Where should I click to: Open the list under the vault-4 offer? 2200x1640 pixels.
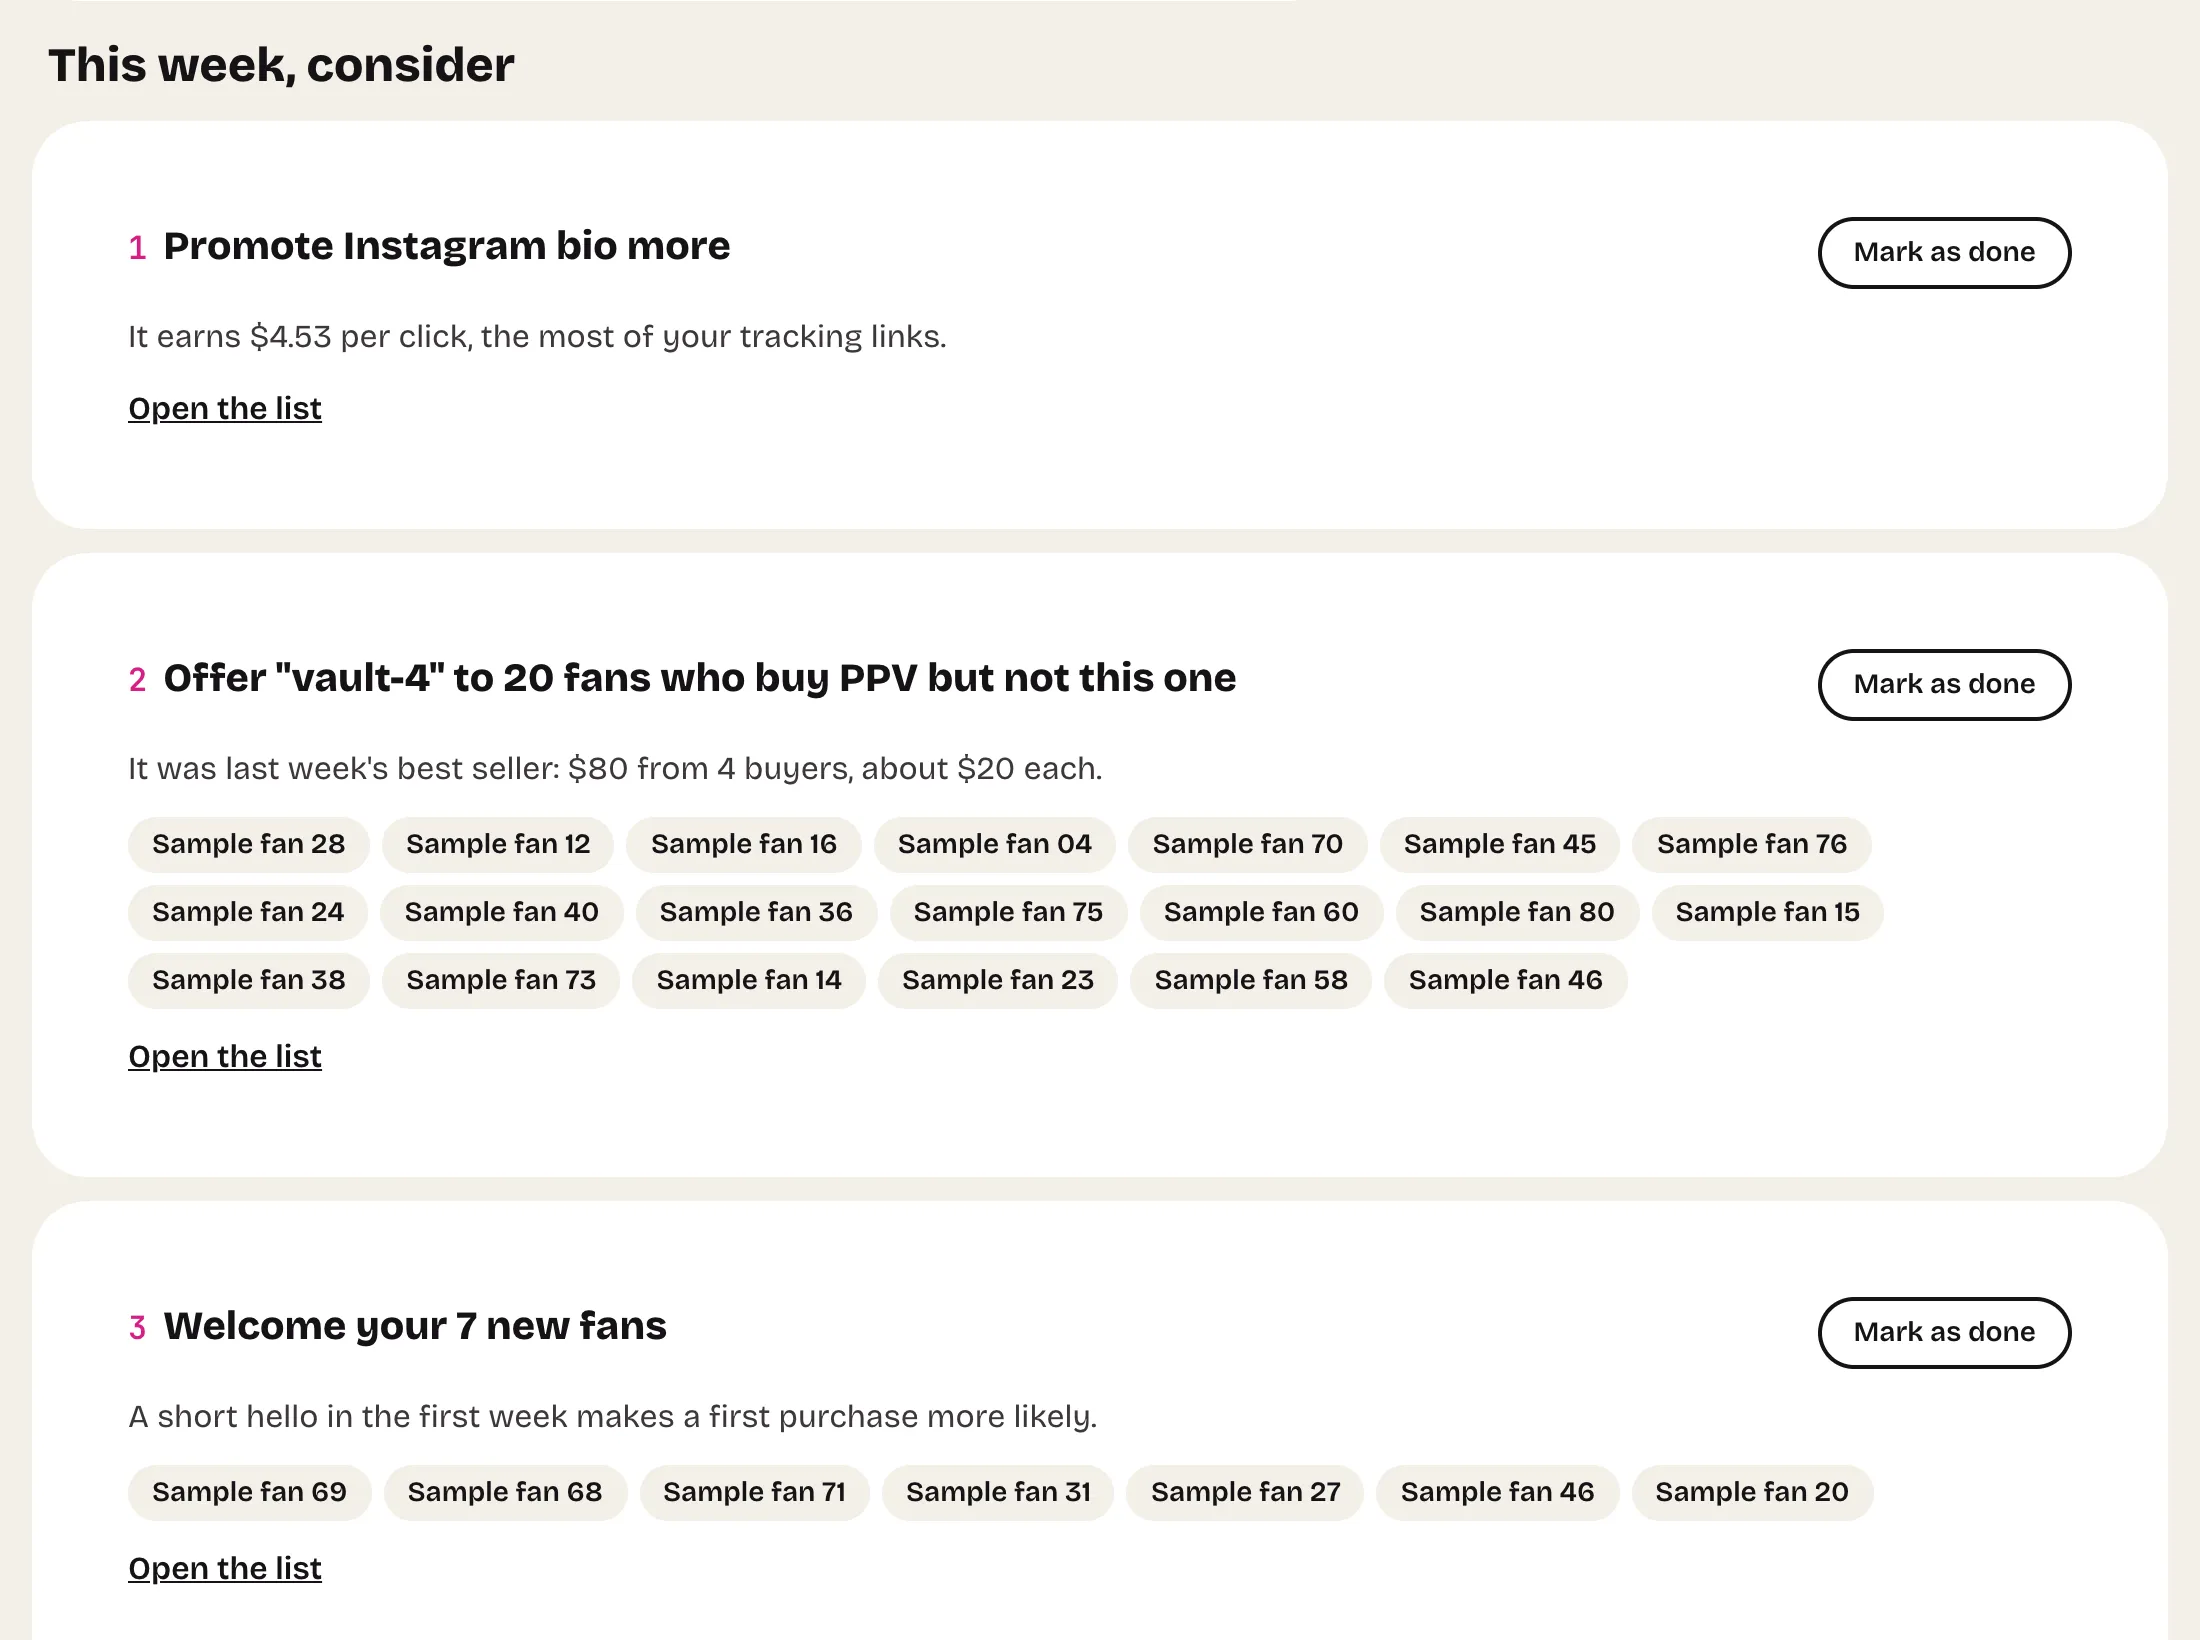click(225, 1056)
